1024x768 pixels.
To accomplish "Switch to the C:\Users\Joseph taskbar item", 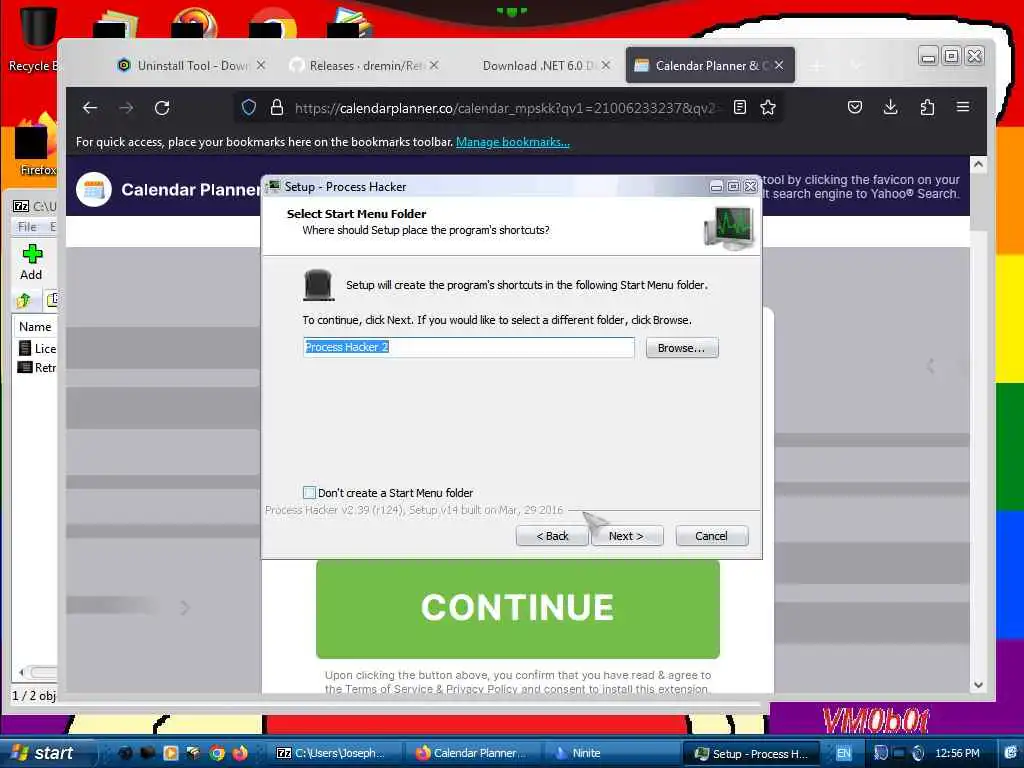I will (334, 753).
